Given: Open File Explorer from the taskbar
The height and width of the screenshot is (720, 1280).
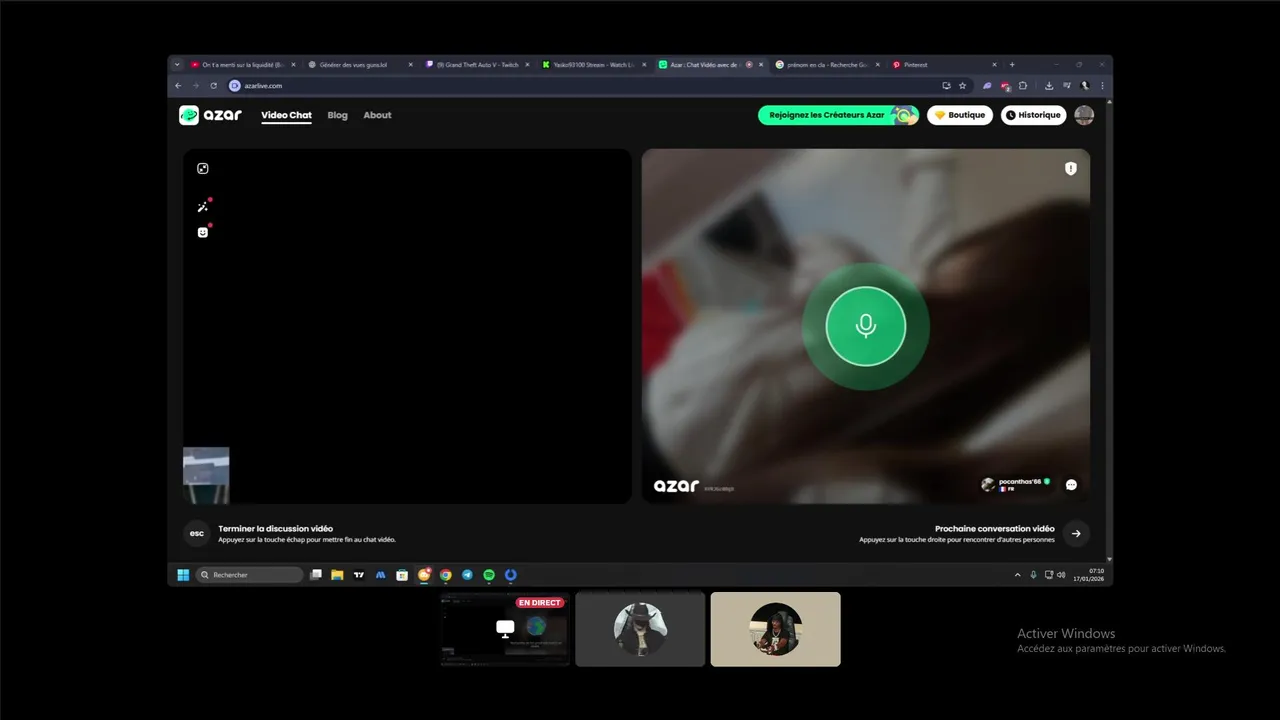Looking at the screenshot, I should [x=337, y=575].
